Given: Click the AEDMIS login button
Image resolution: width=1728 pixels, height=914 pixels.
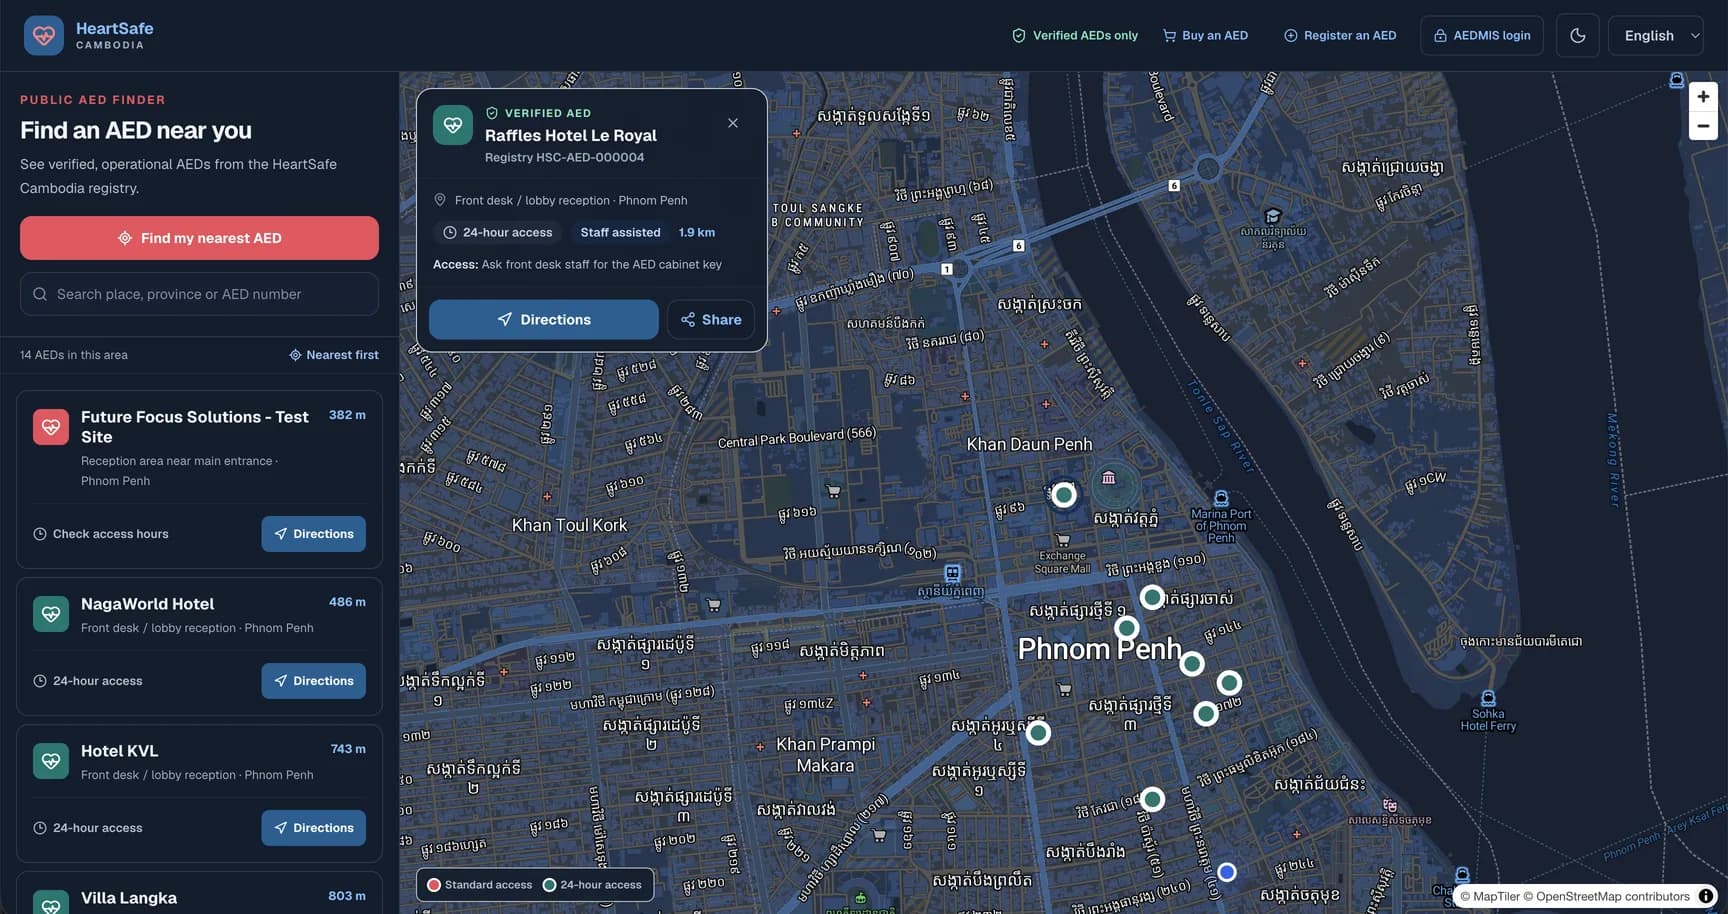Looking at the screenshot, I should [x=1482, y=36].
